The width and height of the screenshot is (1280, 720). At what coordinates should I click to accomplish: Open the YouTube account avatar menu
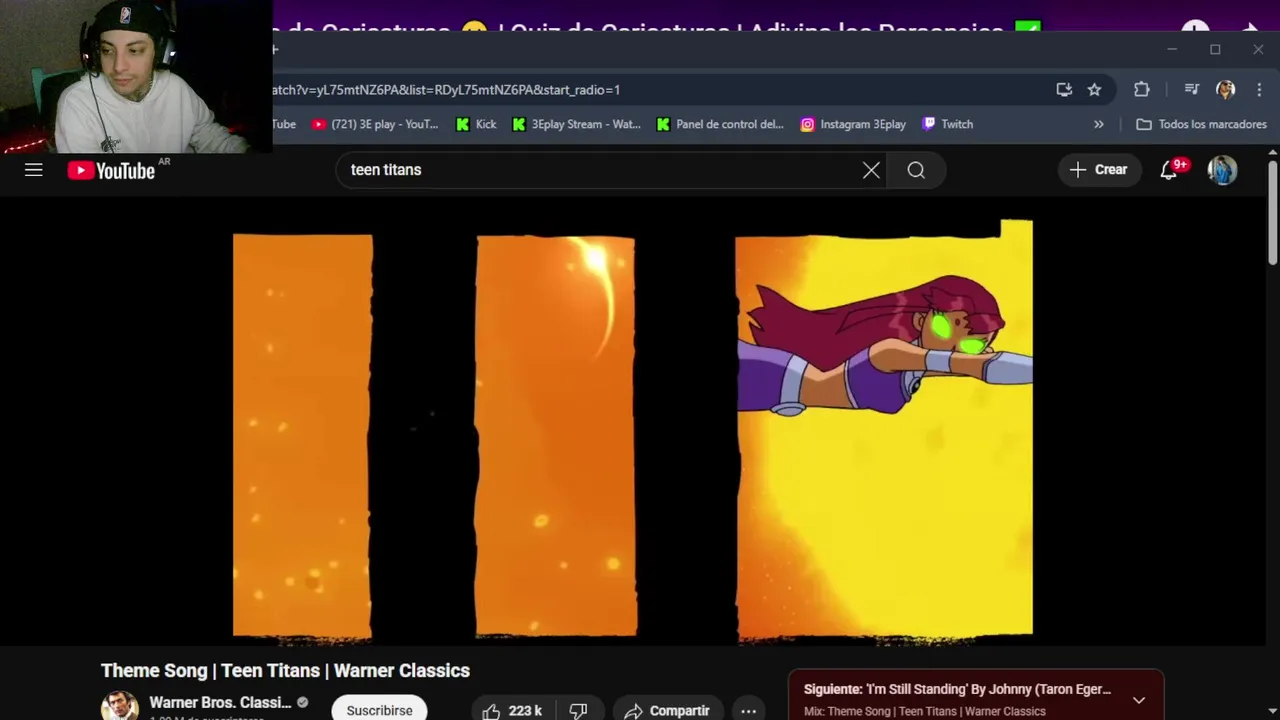1222,170
